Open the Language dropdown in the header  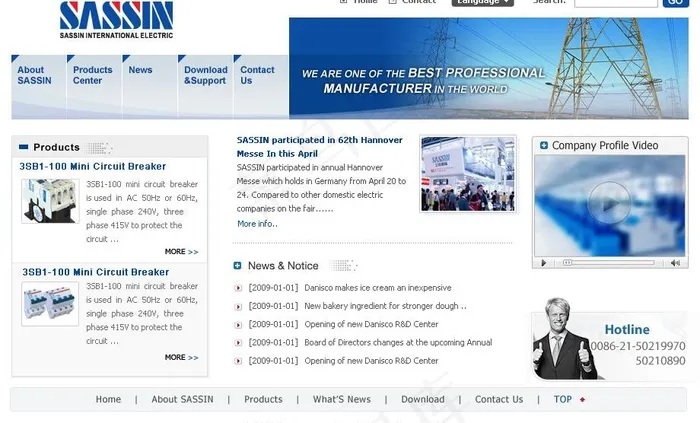pos(482,2)
